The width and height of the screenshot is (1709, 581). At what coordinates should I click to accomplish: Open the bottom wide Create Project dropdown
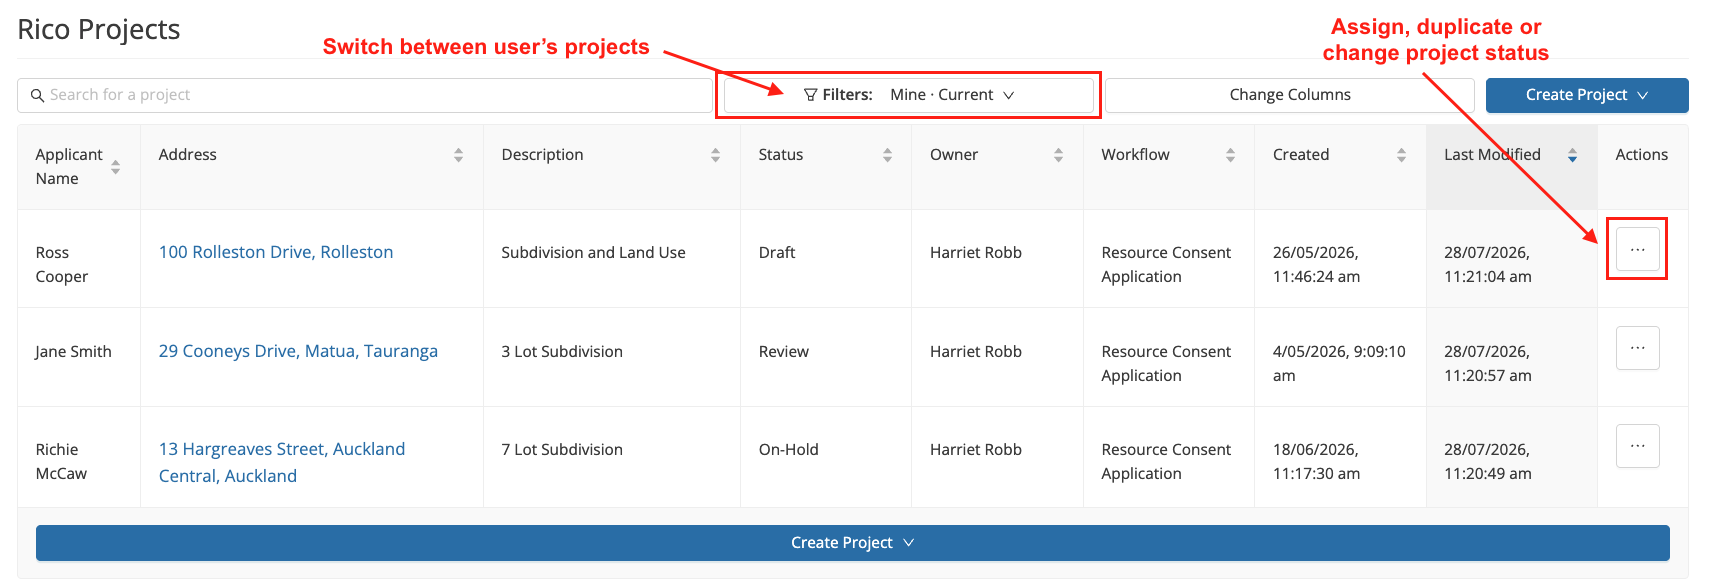852,543
